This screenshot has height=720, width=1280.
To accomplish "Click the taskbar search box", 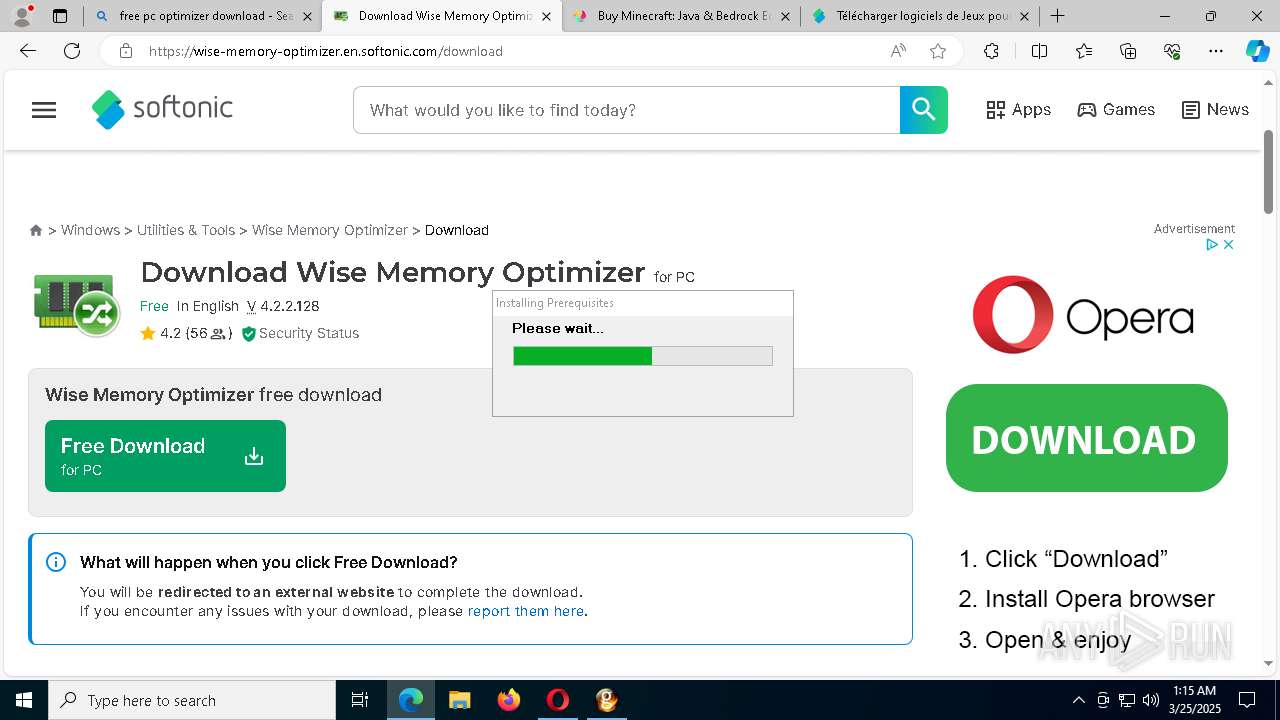I will (x=192, y=700).
